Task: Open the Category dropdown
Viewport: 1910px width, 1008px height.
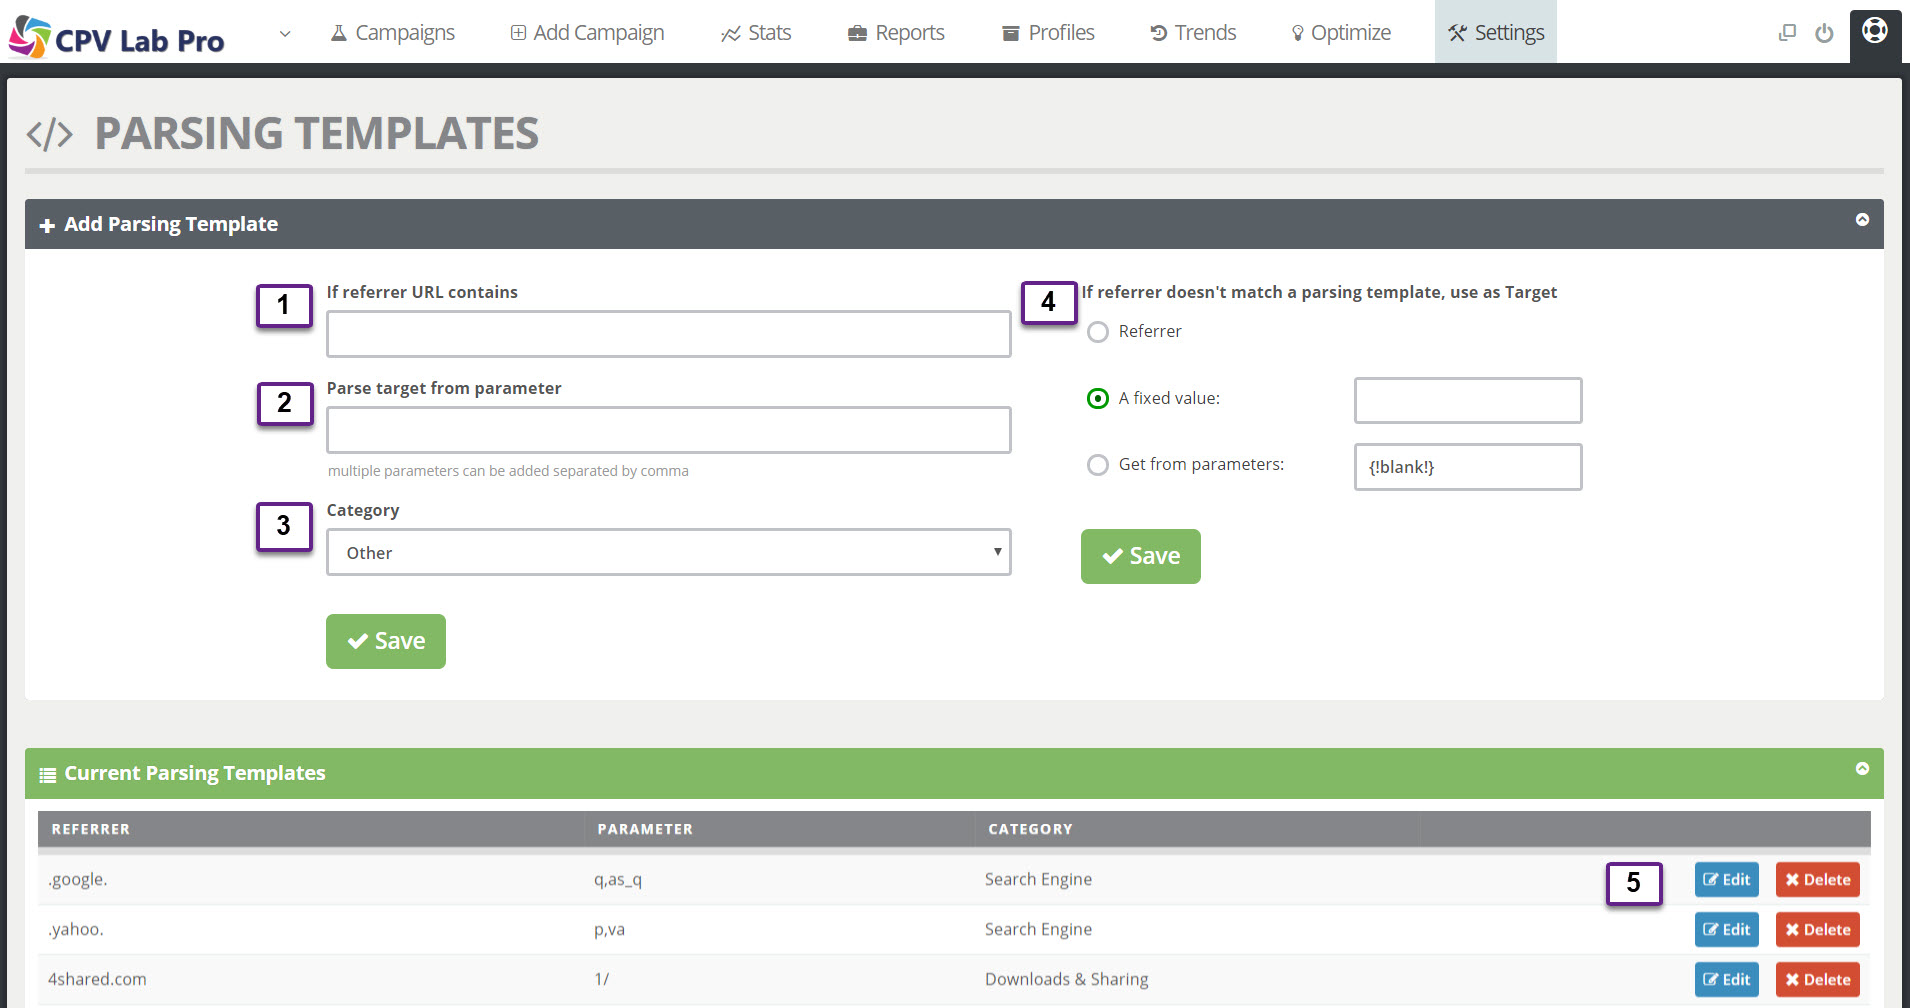Action: [668, 552]
